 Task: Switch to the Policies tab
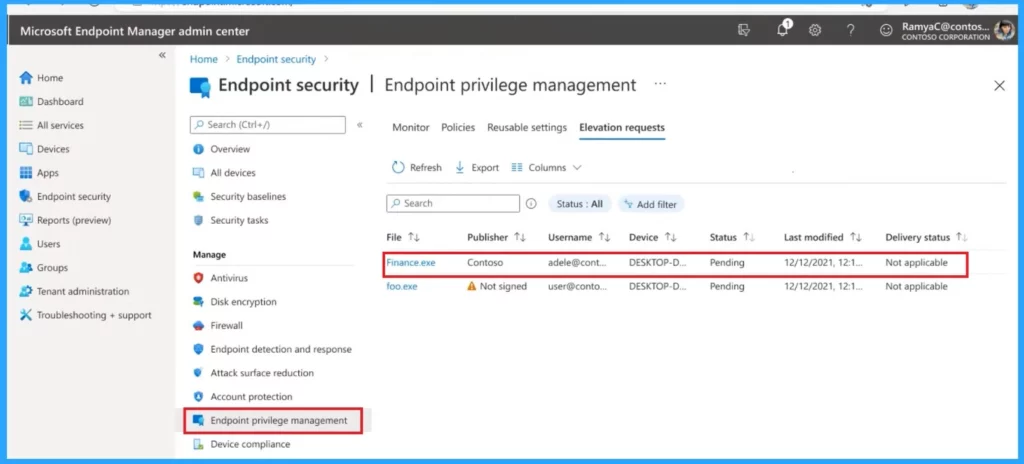pyautogui.click(x=458, y=127)
